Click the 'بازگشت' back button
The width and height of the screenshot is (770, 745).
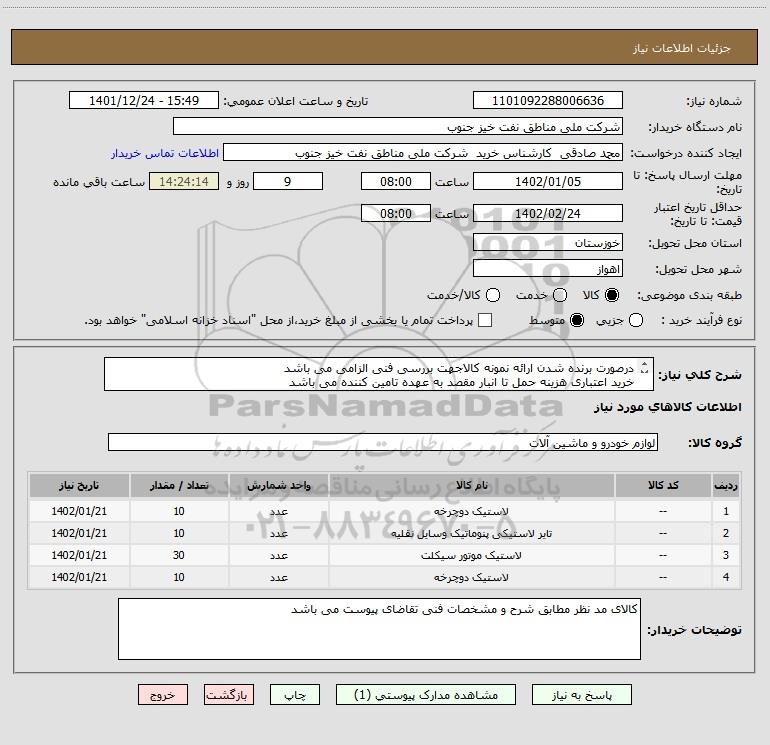[229, 695]
